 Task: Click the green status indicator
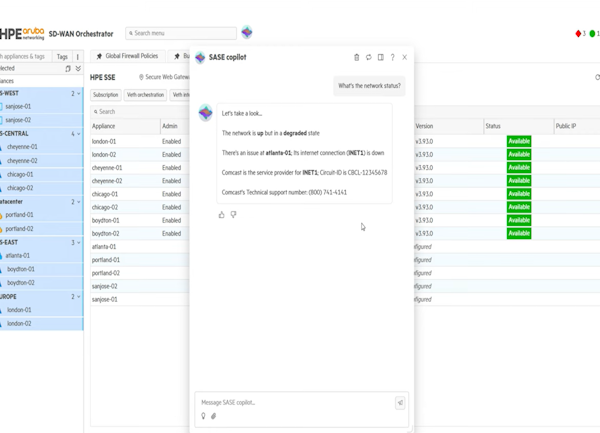pos(594,34)
